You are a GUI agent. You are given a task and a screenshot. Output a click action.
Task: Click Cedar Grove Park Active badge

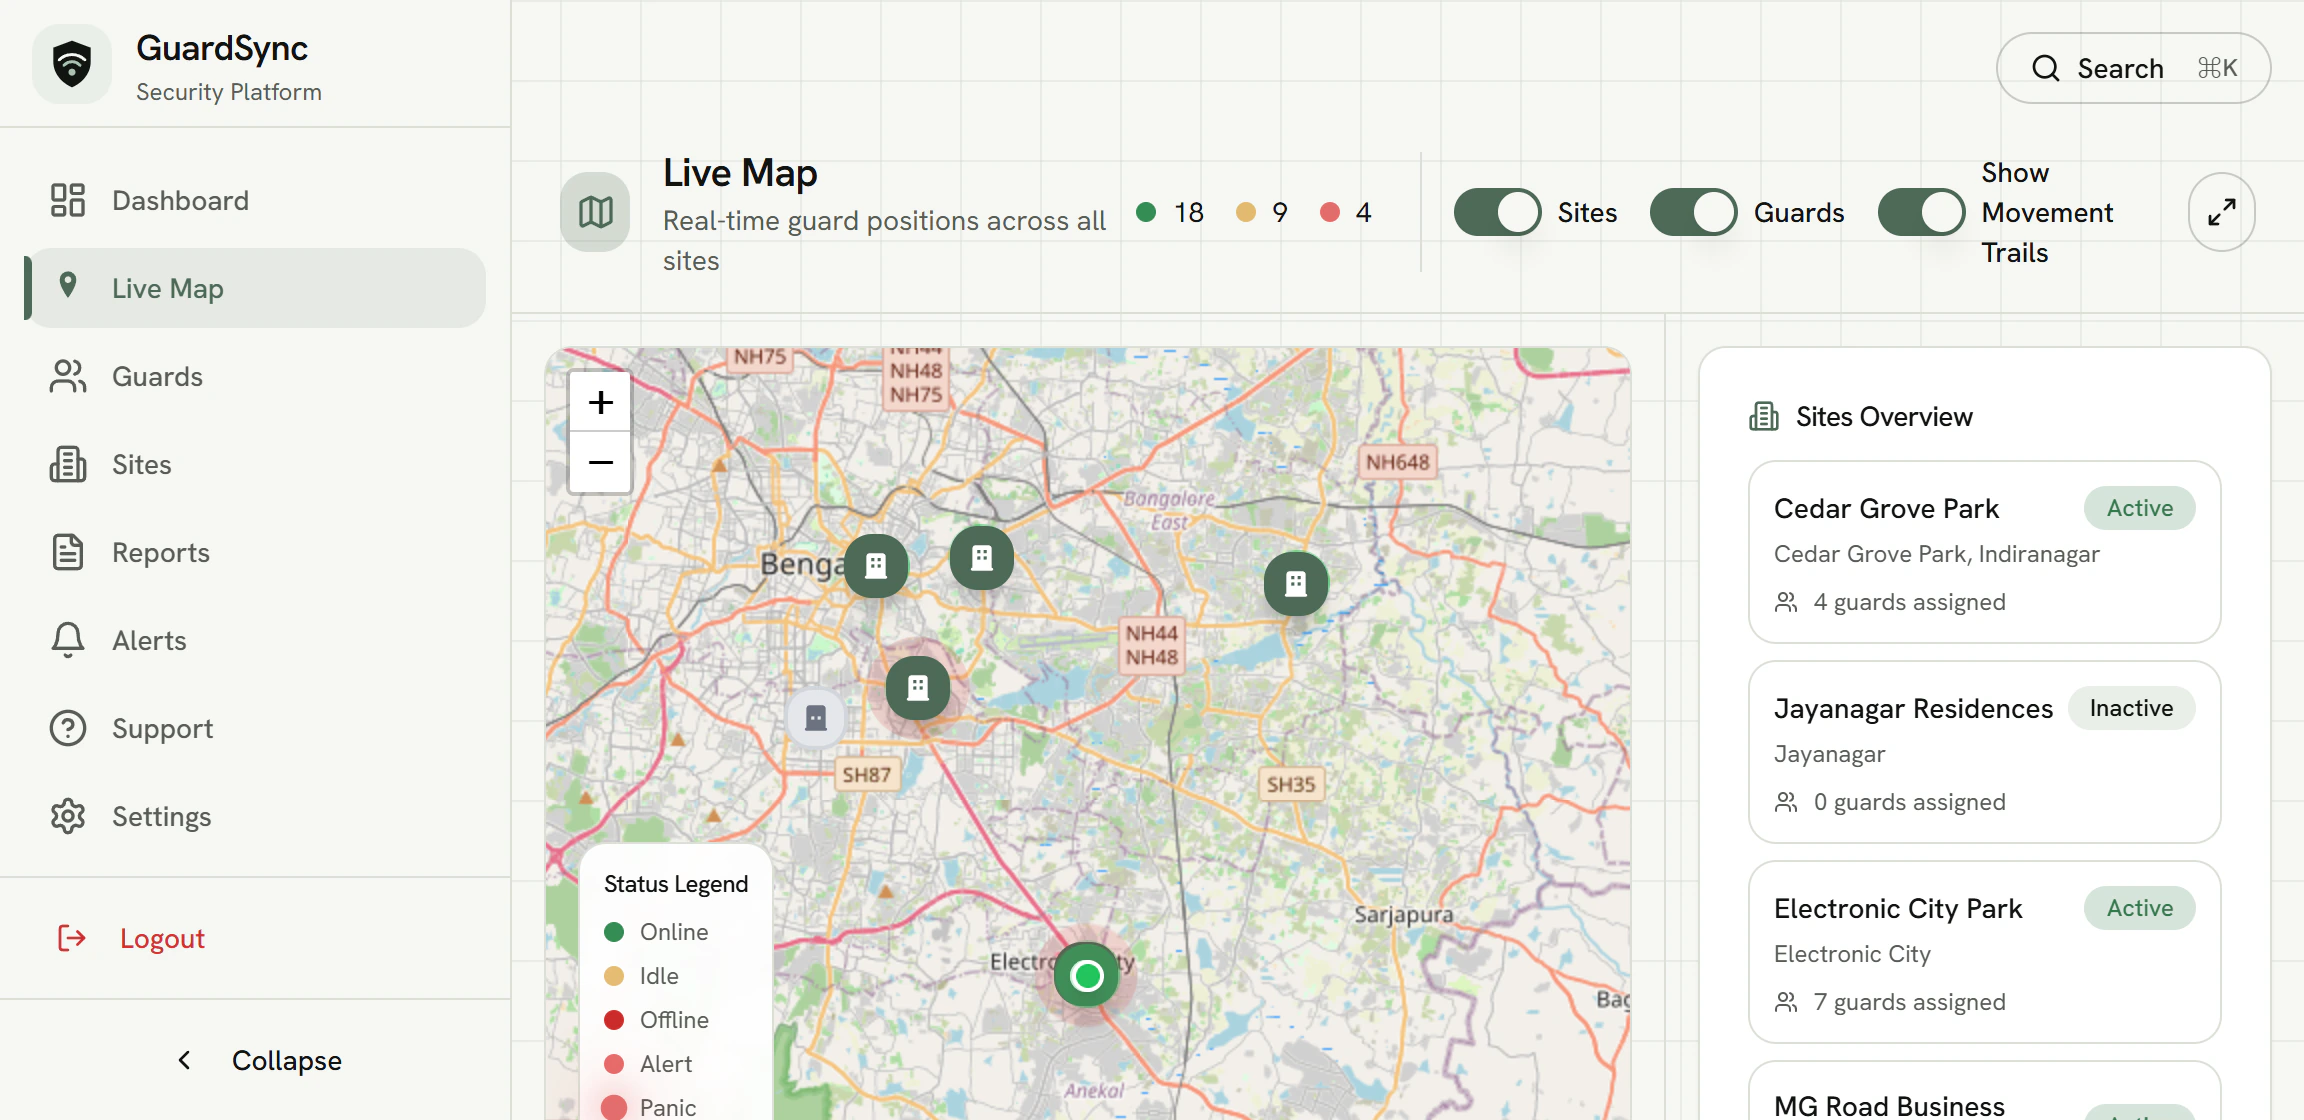pos(2140,508)
